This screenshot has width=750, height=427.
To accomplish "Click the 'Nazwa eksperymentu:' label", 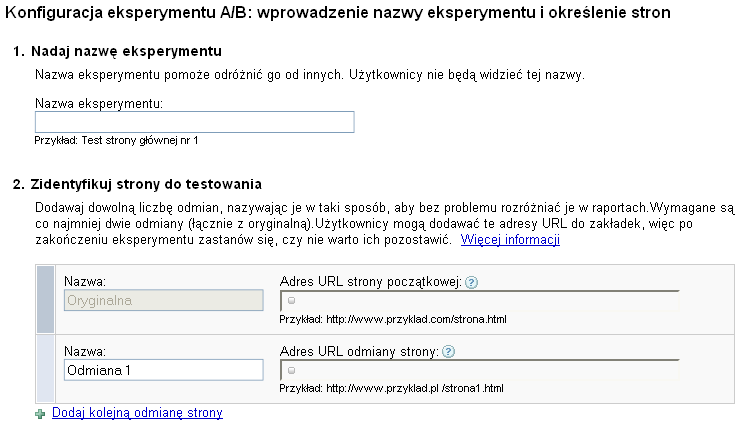I will [99, 103].
